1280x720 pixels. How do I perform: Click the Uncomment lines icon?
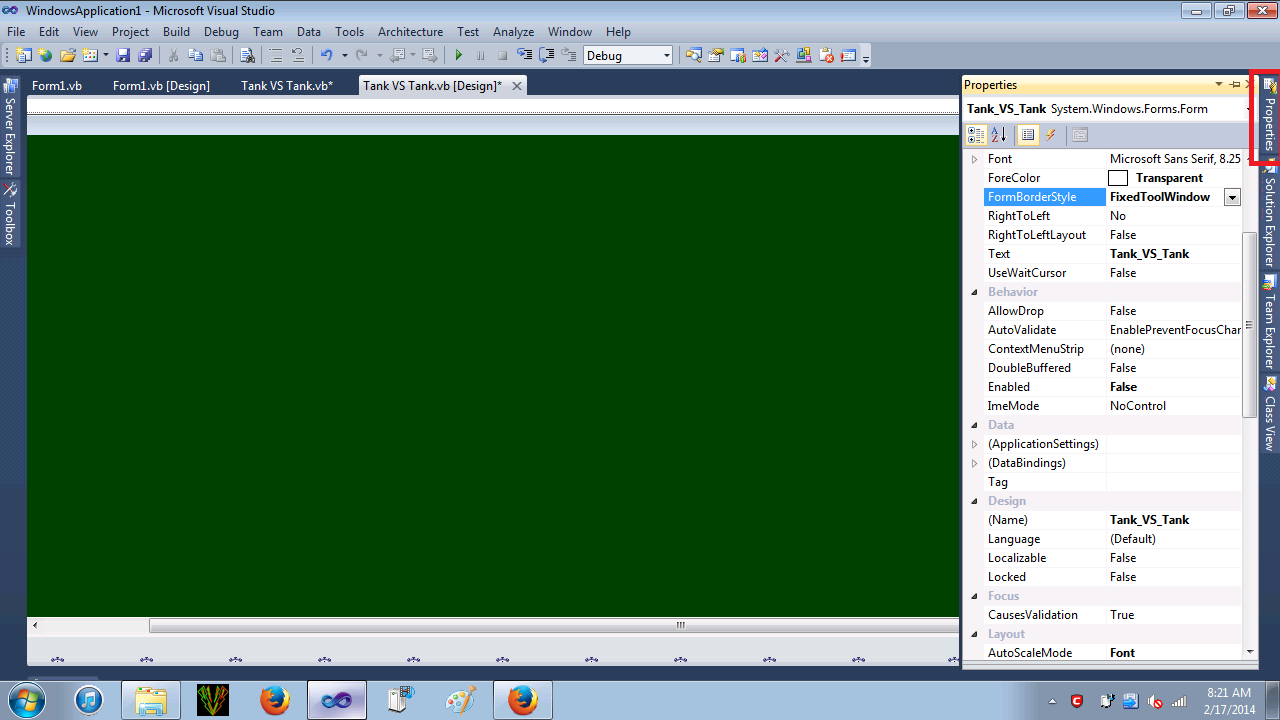coord(297,56)
